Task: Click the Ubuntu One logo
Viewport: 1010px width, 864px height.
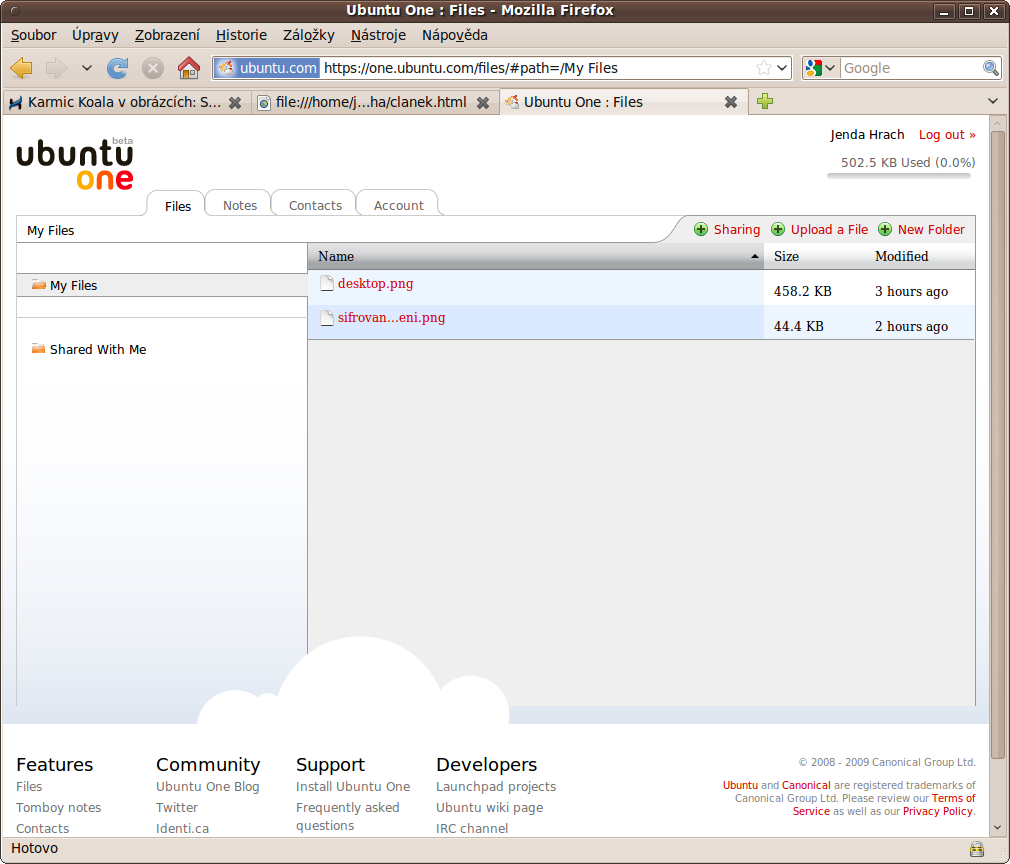Action: (x=75, y=164)
